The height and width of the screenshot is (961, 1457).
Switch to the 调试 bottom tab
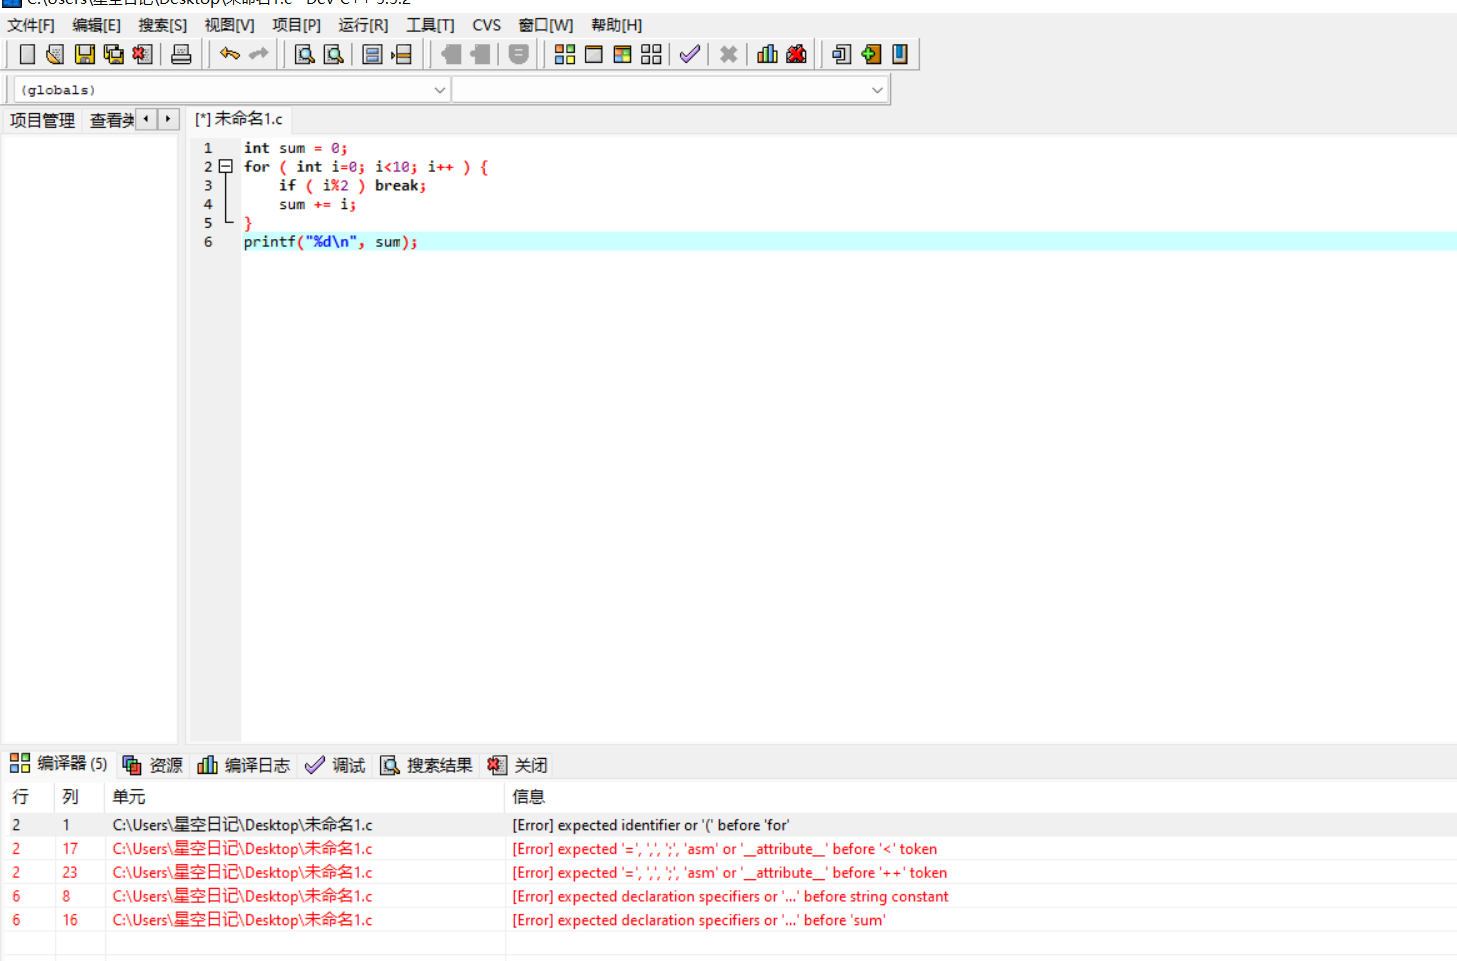(336, 765)
